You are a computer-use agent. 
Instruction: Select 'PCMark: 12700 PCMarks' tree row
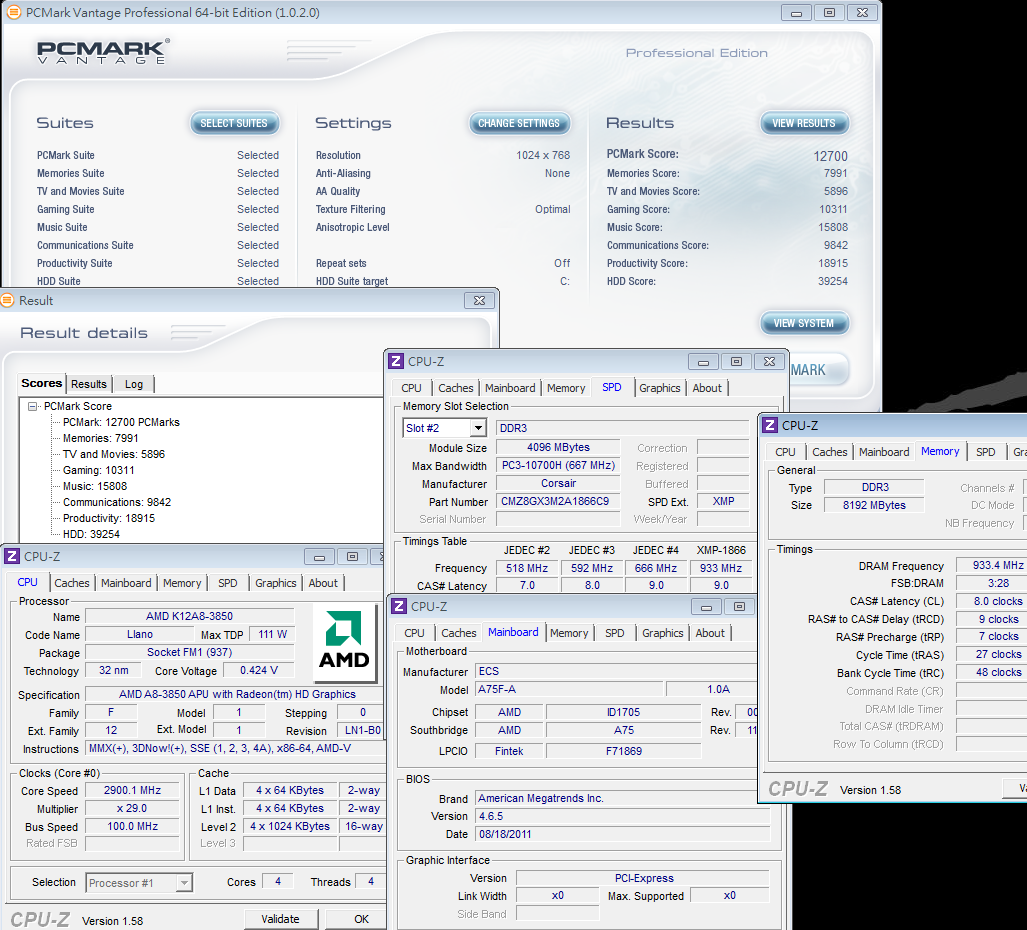(x=121, y=422)
